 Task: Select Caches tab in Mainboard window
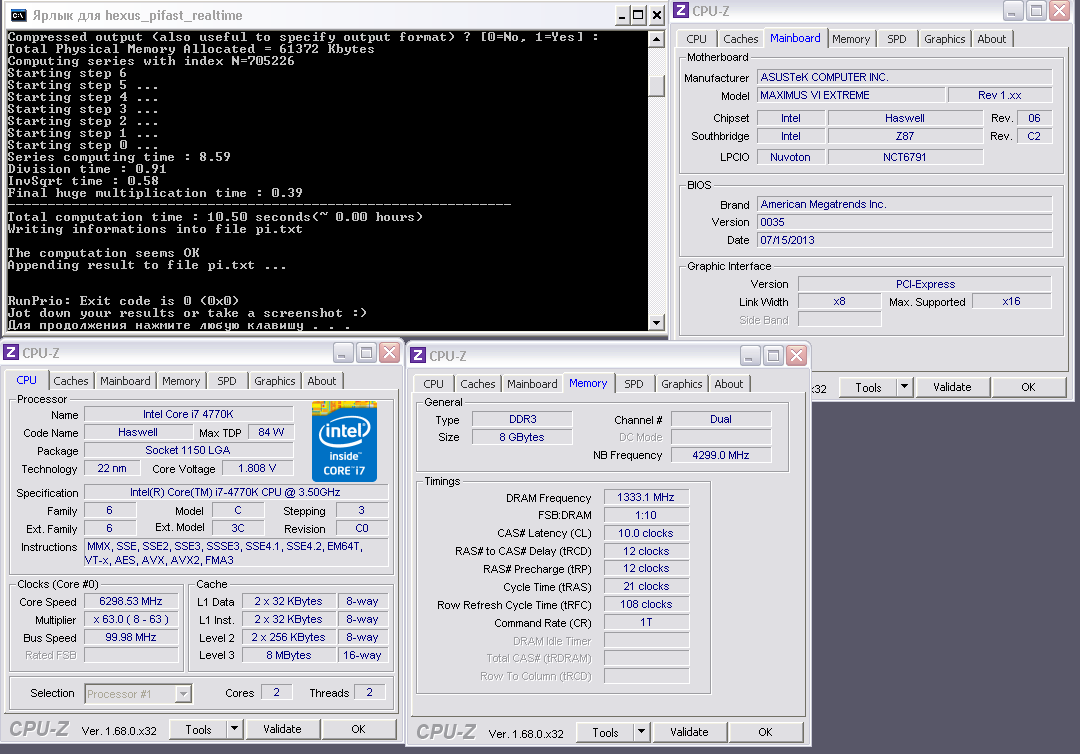[x=740, y=39]
